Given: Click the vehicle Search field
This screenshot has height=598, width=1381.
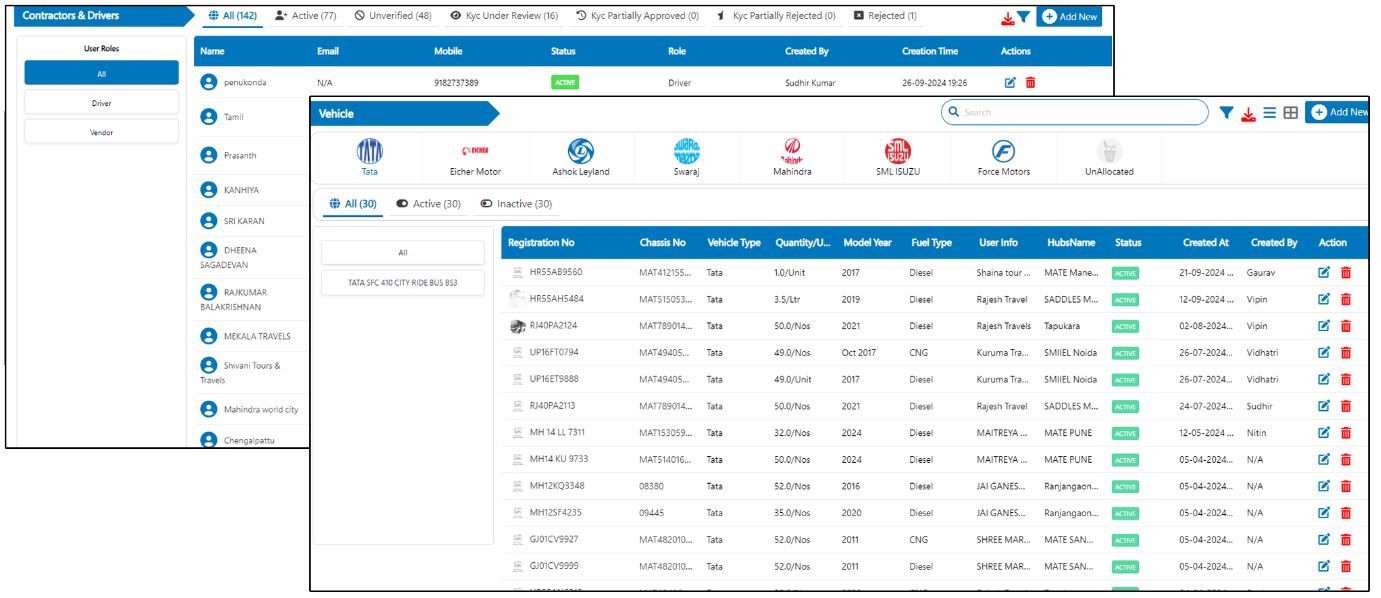Looking at the screenshot, I should 1075,112.
